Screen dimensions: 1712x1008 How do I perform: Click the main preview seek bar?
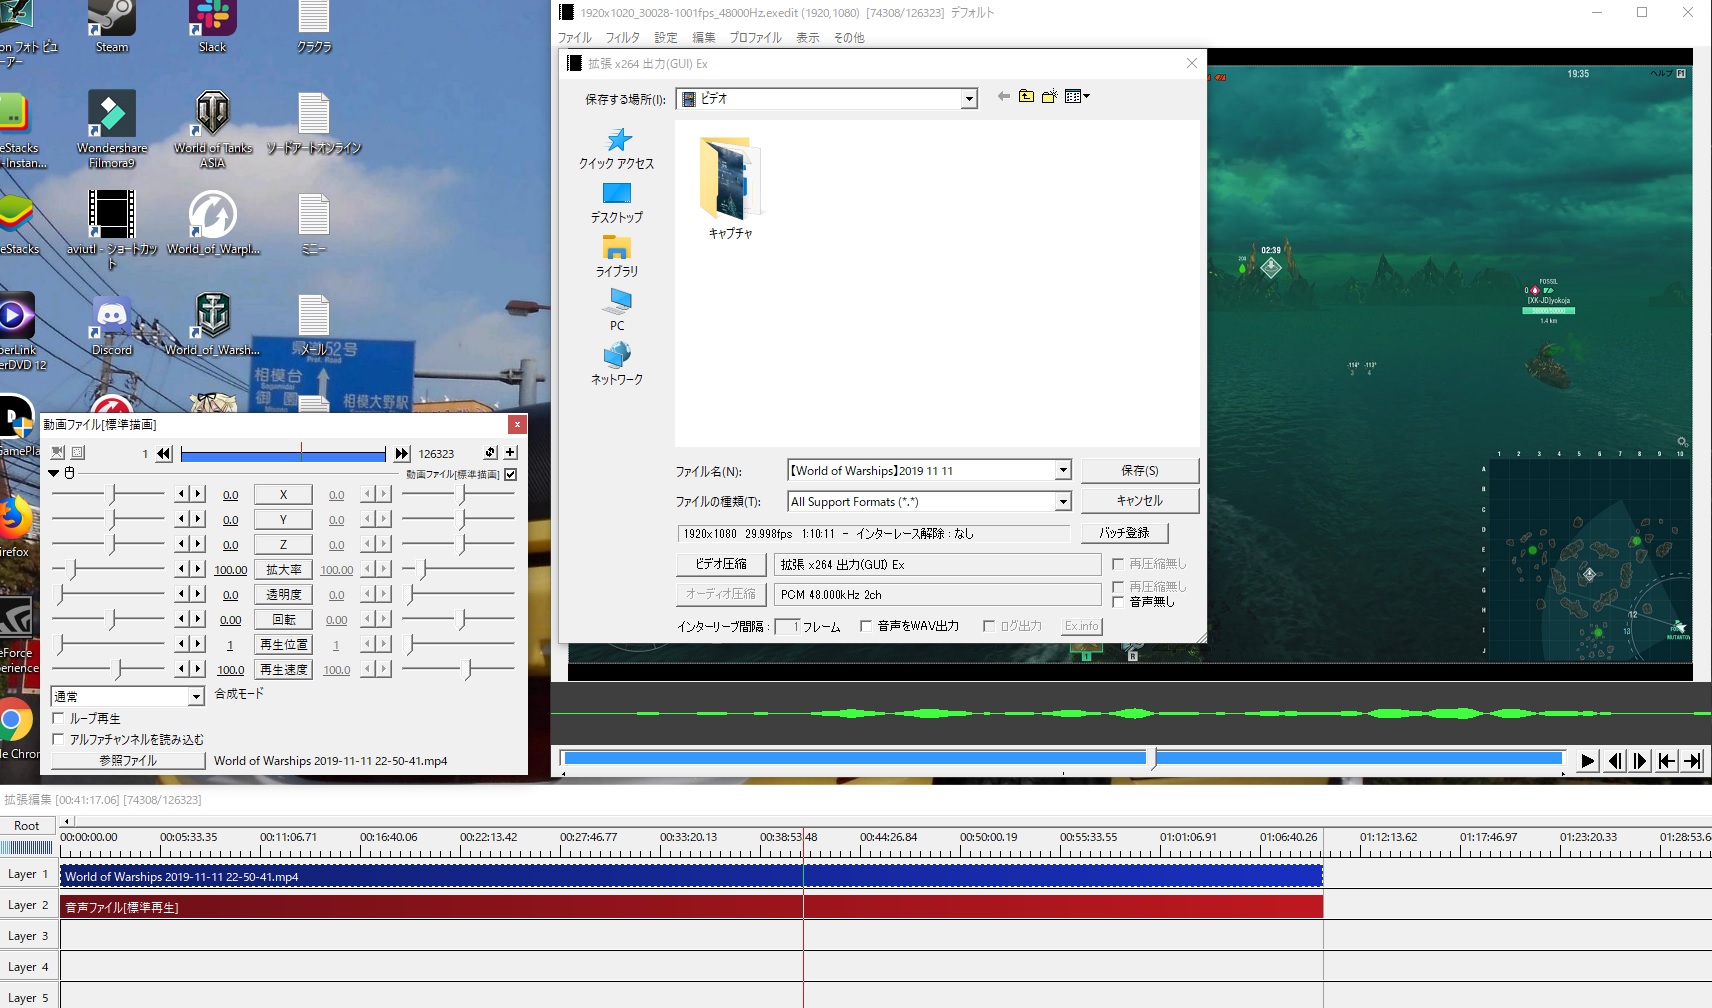[x=1063, y=758]
